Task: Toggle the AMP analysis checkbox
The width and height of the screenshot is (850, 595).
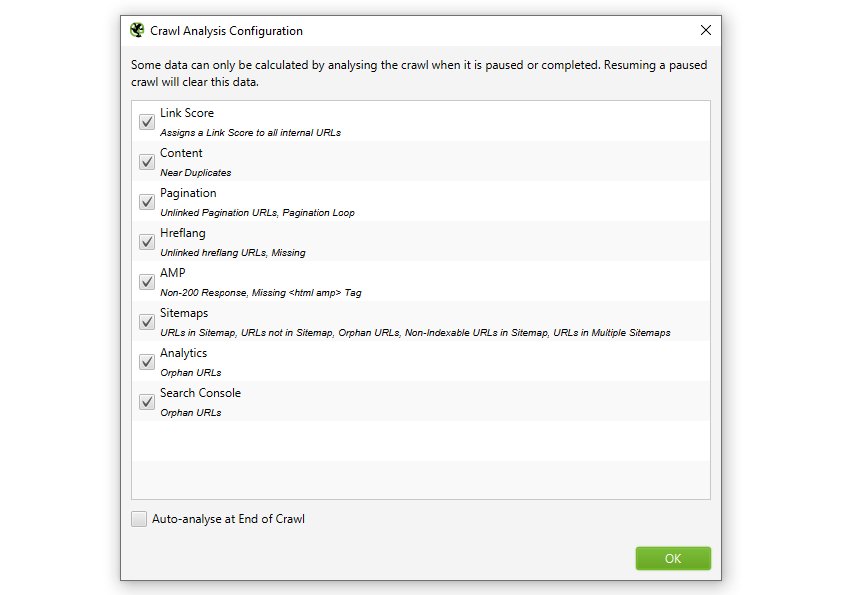Action: (147, 282)
